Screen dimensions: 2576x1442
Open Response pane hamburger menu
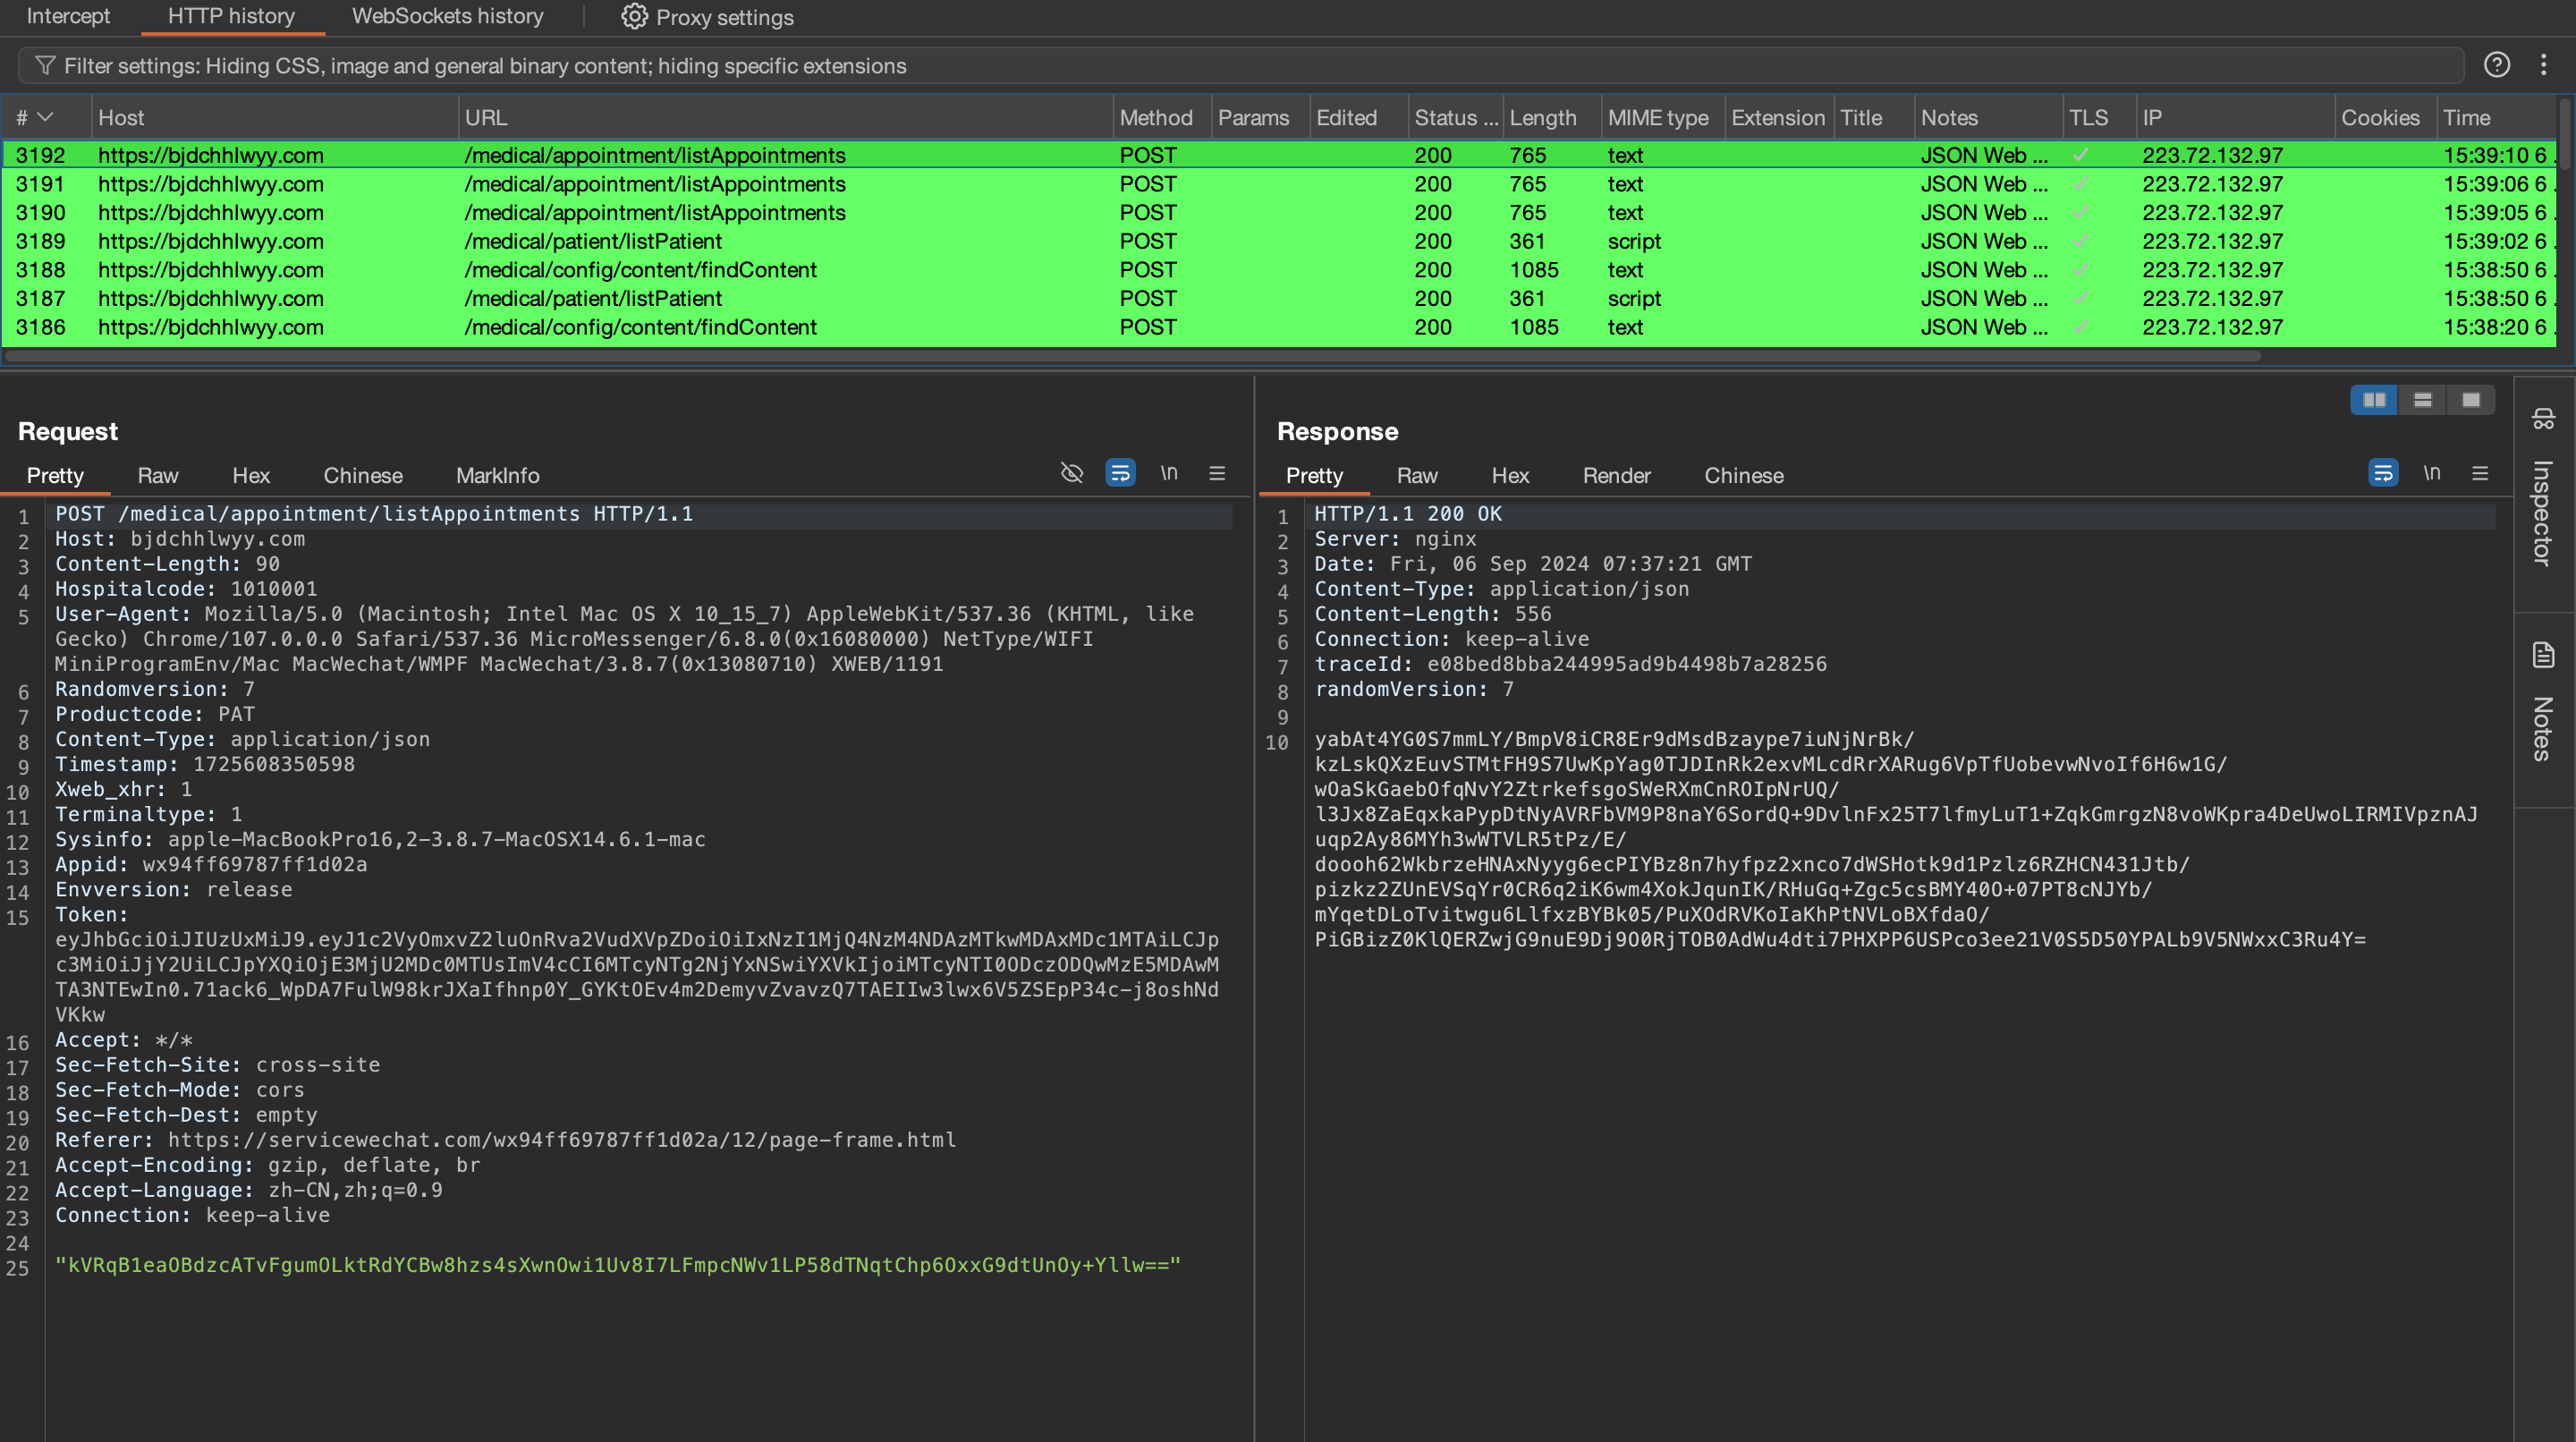[2480, 473]
